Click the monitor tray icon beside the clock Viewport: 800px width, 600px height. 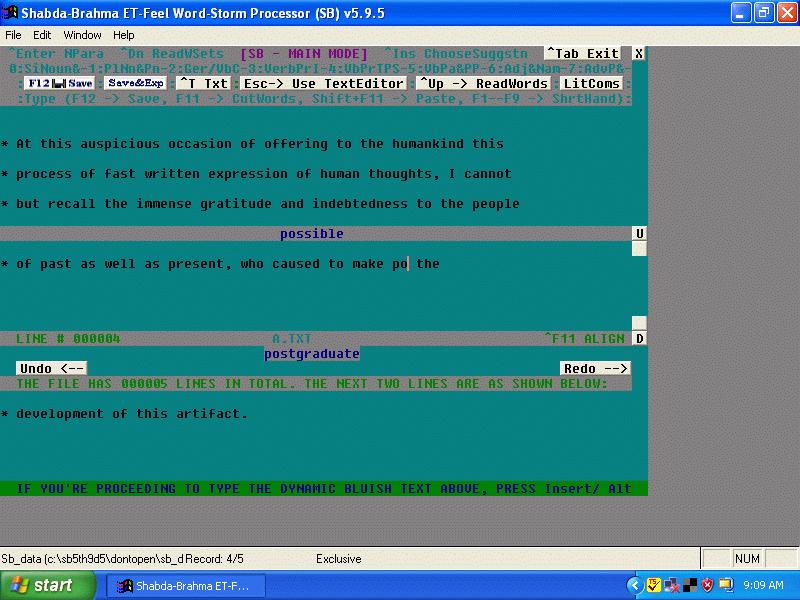(x=726, y=585)
